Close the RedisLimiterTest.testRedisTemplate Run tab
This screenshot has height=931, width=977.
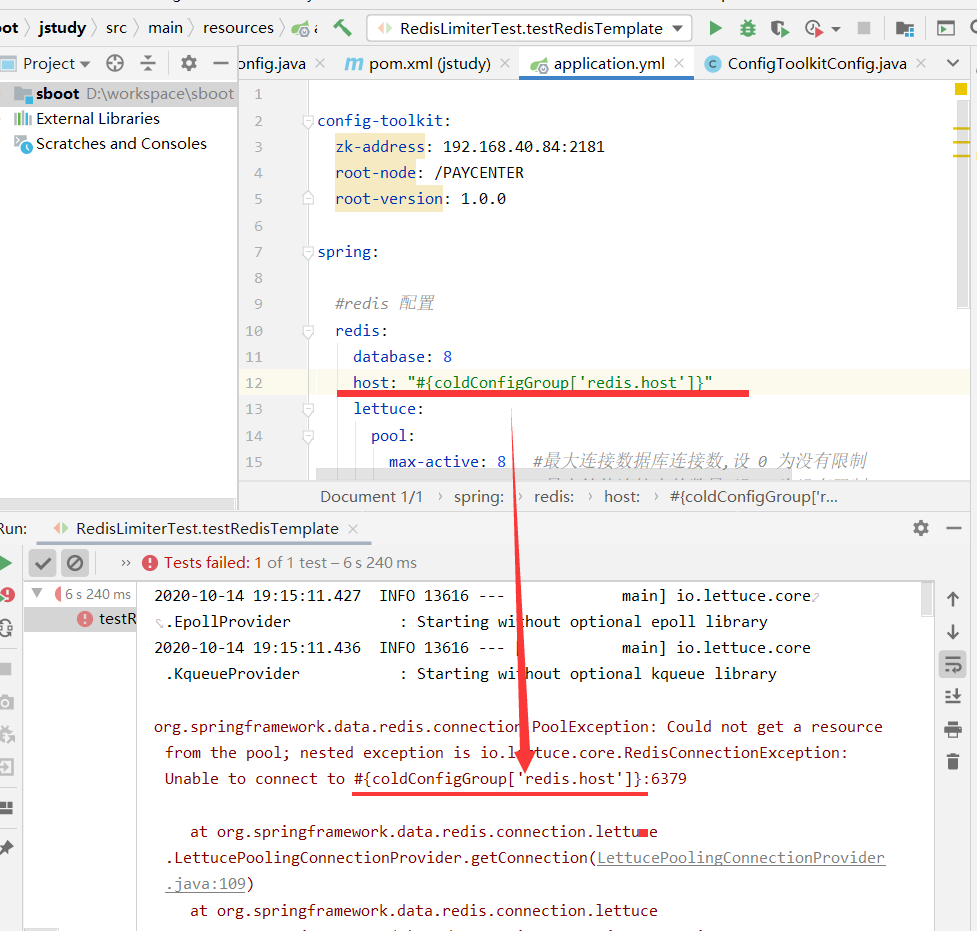point(353,529)
